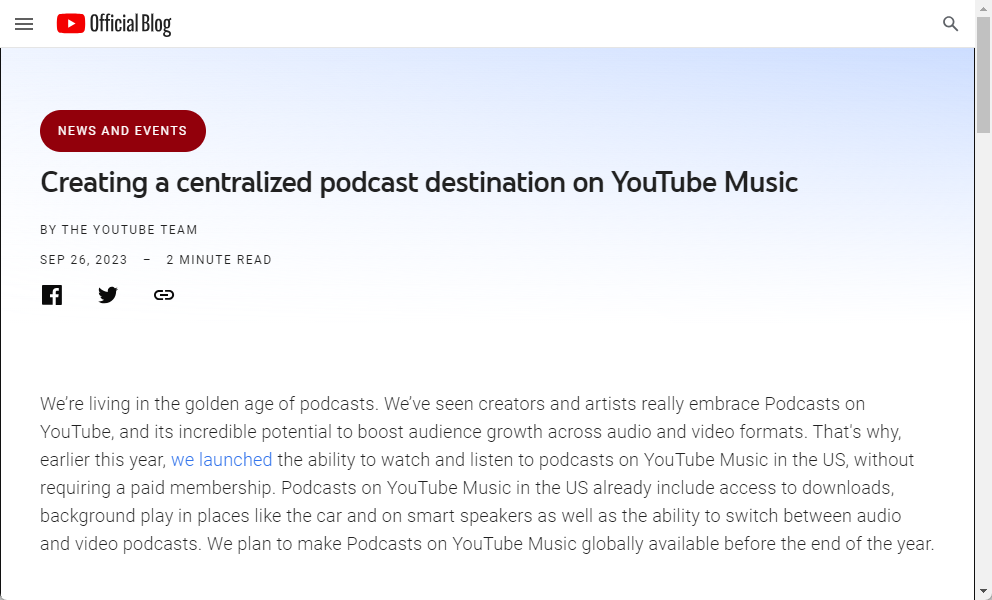Viewport: 992px width, 600px height.
Task: Copy the article link icon
Action: 163,294
